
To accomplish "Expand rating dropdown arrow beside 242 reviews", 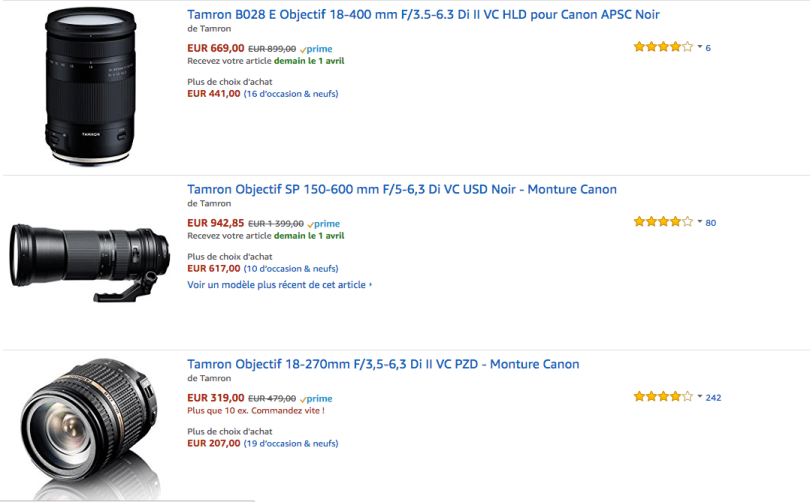I will click(699, 397).
